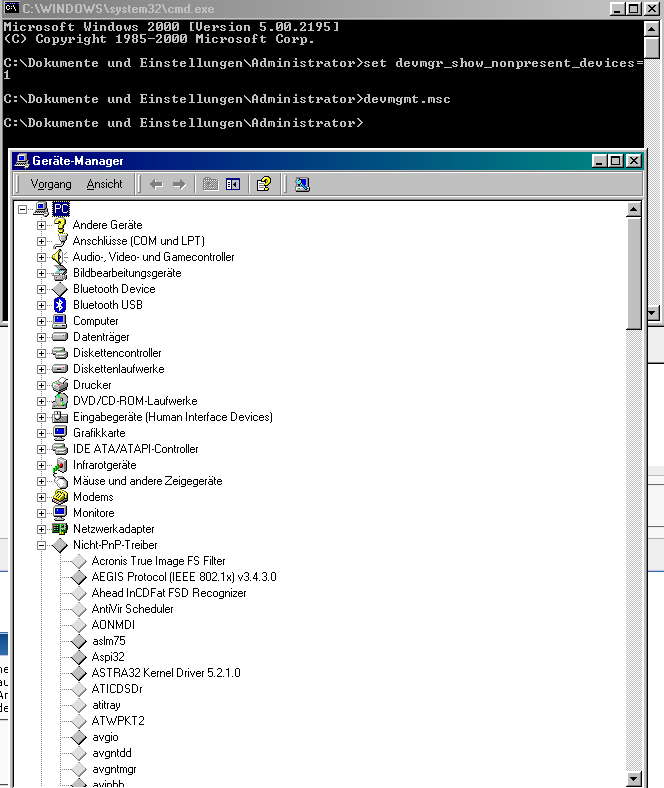Click the cmd.exe title bar icon
Image resolution: width=664 pixels, height=788 pixels.
coord(11,8)
